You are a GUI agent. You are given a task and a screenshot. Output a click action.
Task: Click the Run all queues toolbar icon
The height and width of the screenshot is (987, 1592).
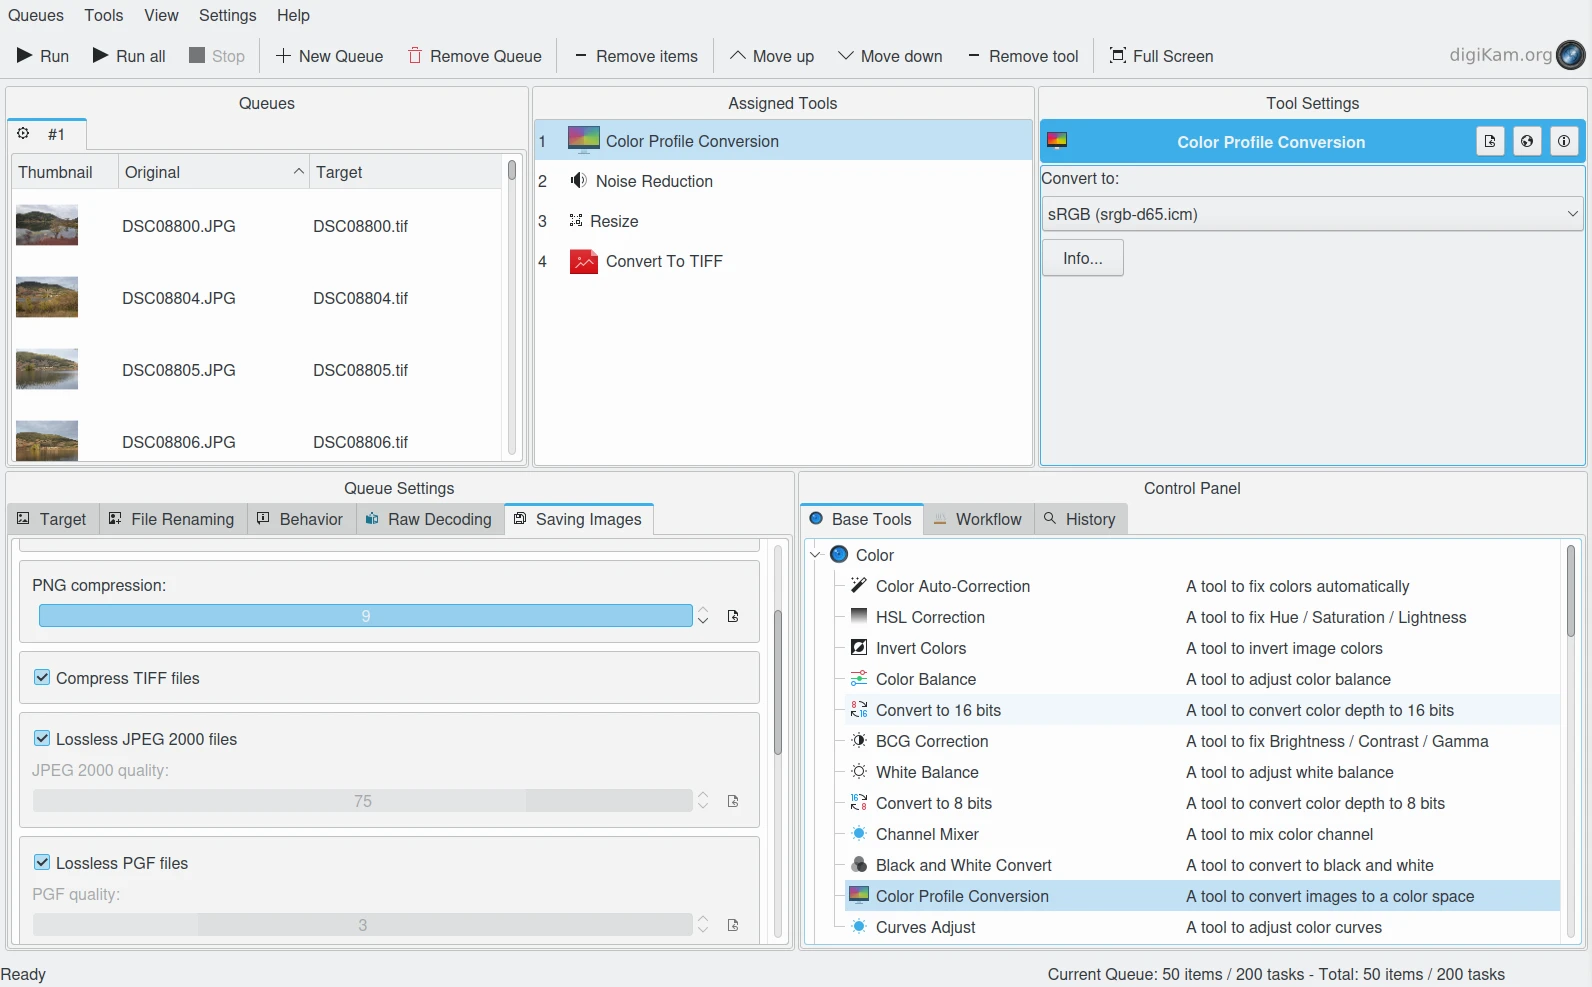101,56
